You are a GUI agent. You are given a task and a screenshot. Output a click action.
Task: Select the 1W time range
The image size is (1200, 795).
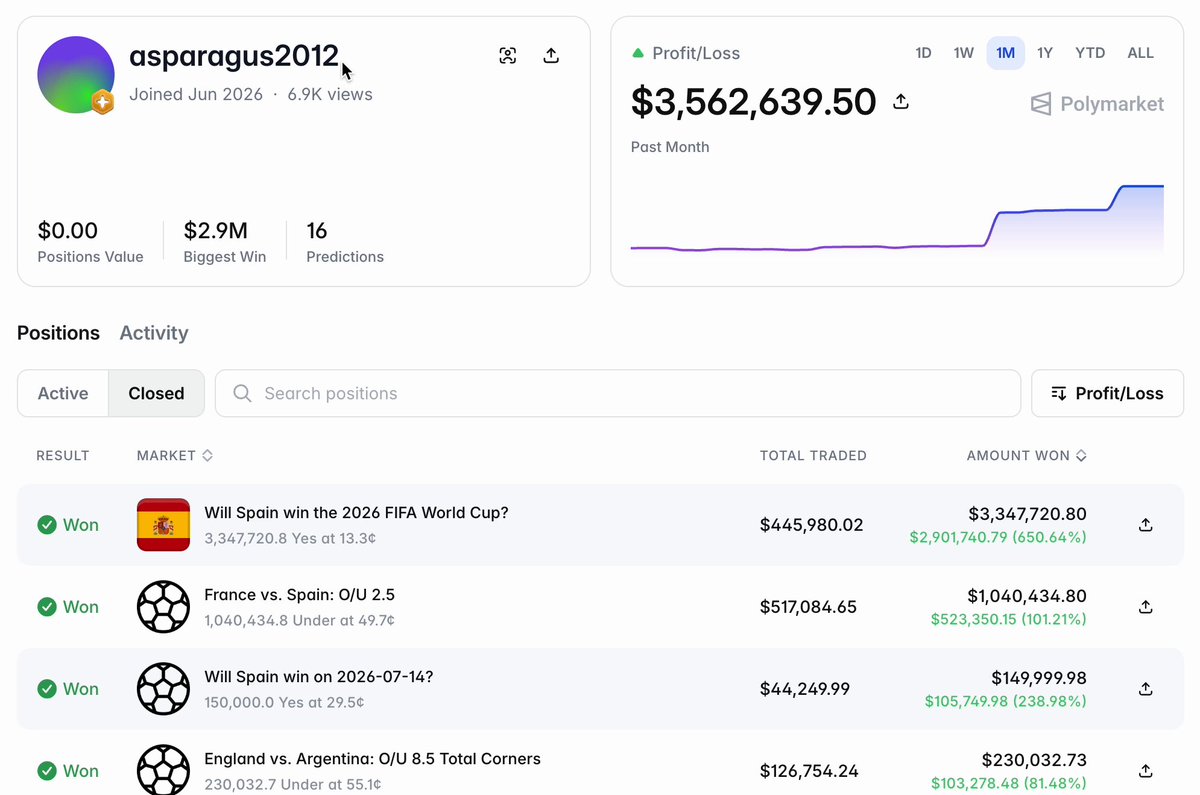coord(963,53)
